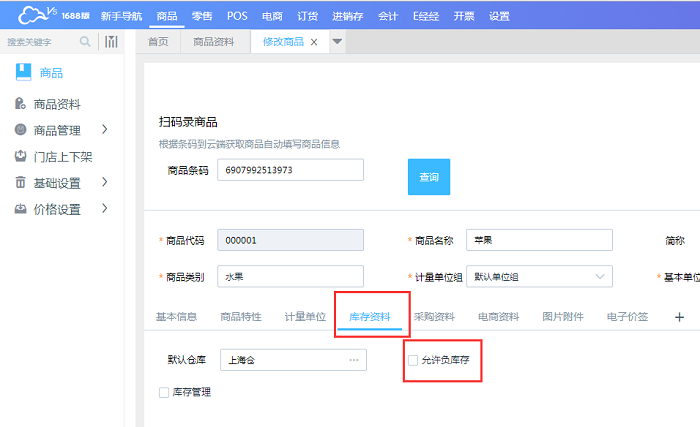
Task: Click the blue 查询 button
Action: click(428, 176)
